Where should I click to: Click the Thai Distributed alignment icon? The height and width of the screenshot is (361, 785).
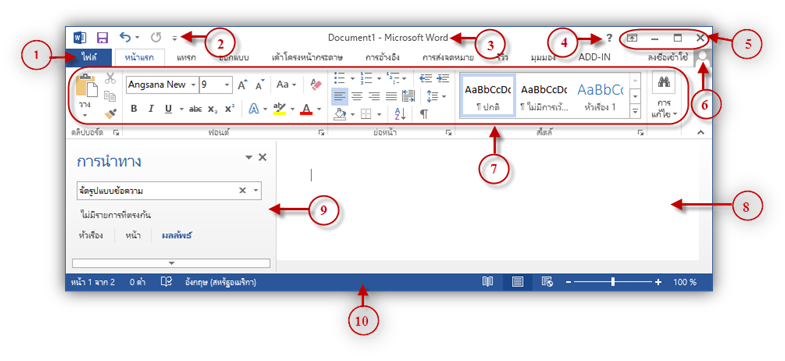(x=409, y=96)
